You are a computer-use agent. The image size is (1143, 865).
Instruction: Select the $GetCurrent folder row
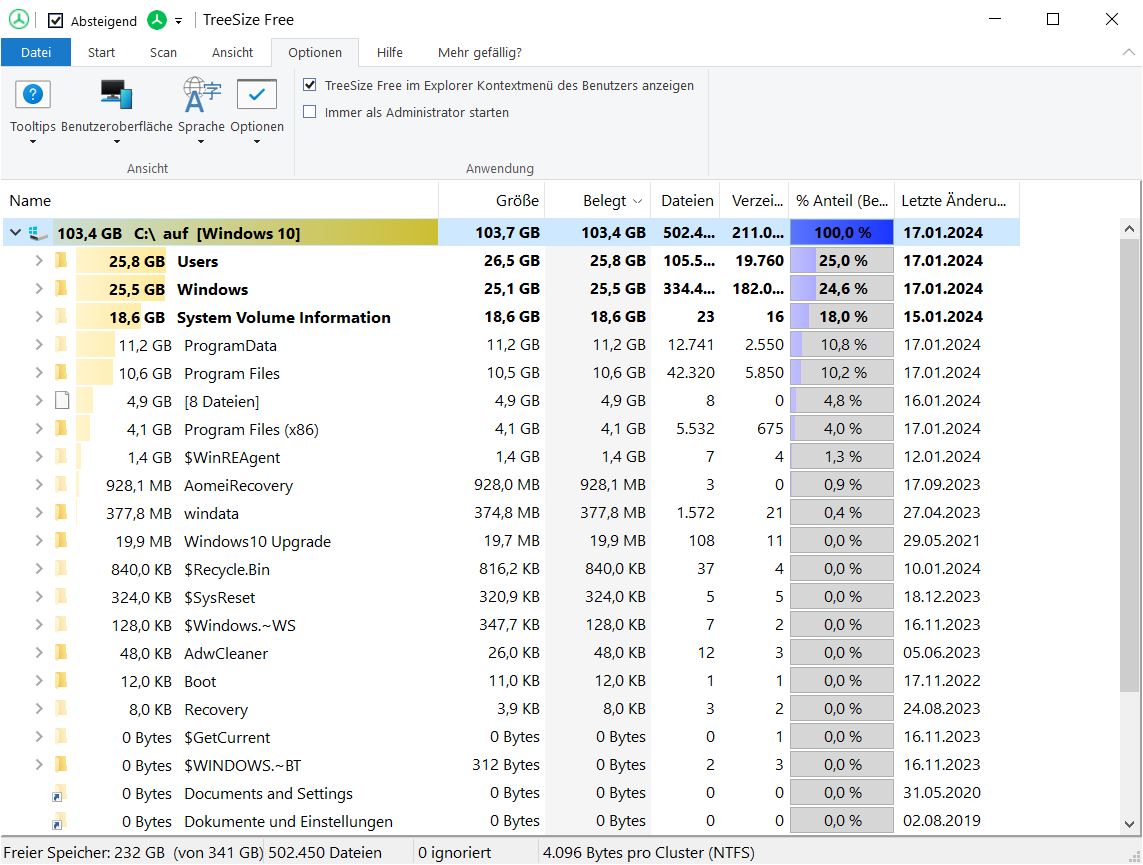pos(510,737)
